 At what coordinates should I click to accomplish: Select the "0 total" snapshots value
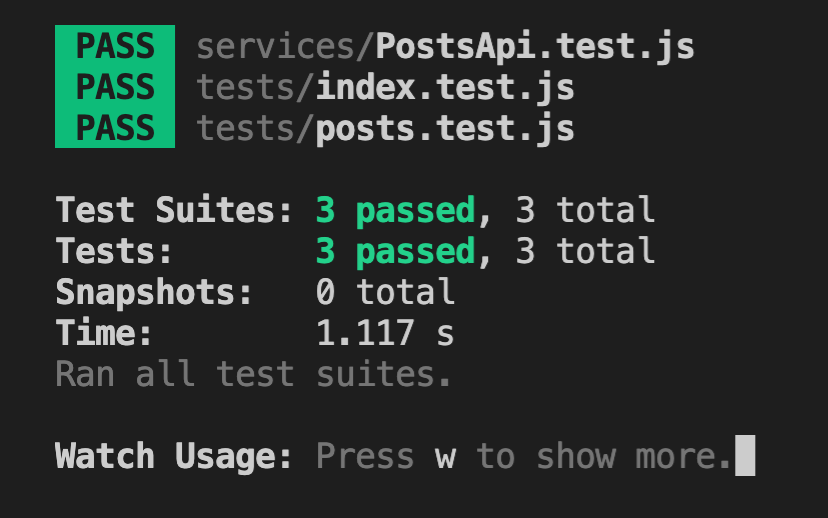click(x=385, y=292)
